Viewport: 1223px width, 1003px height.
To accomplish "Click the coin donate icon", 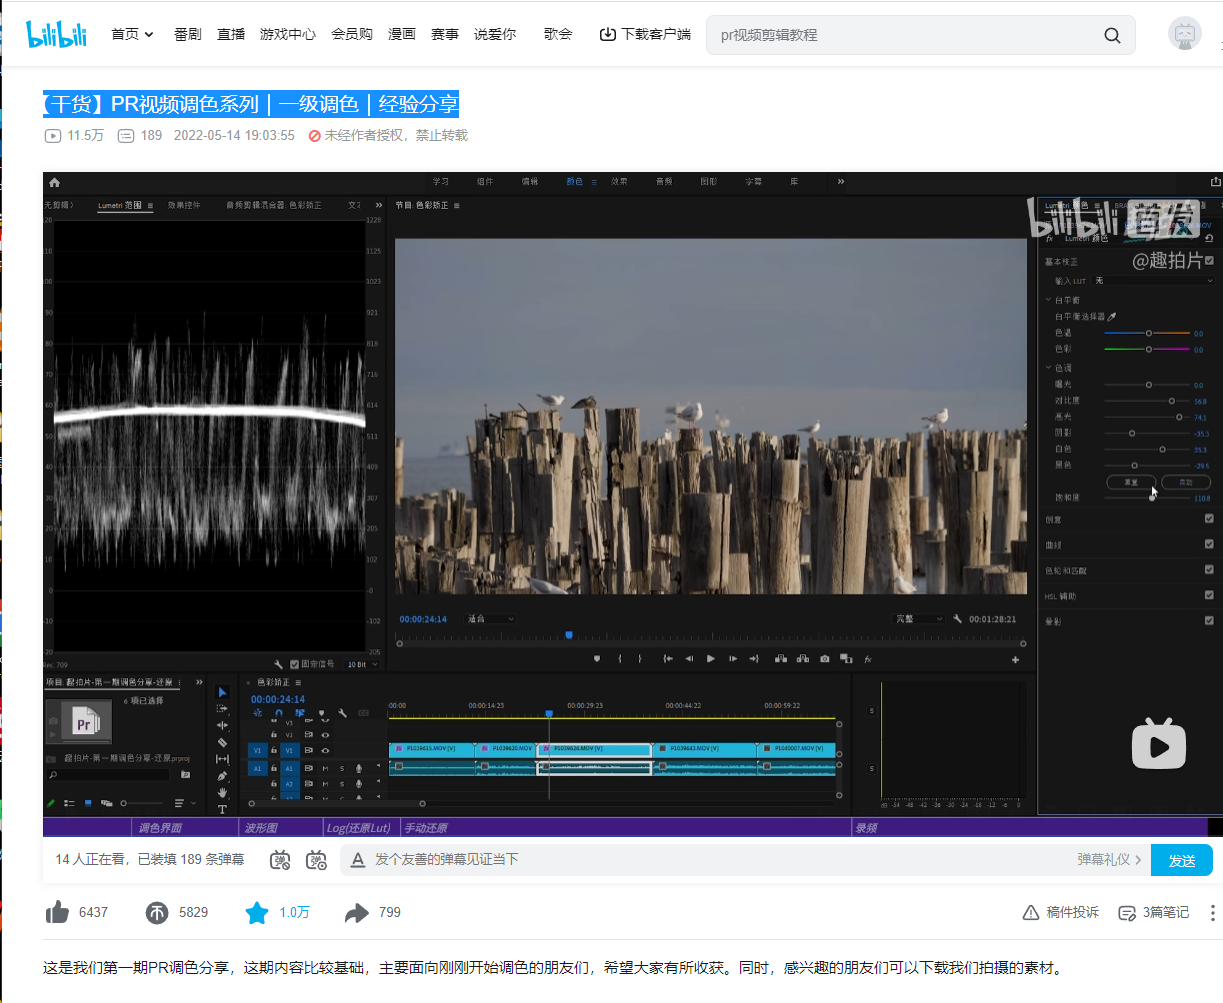I will 157,912.
